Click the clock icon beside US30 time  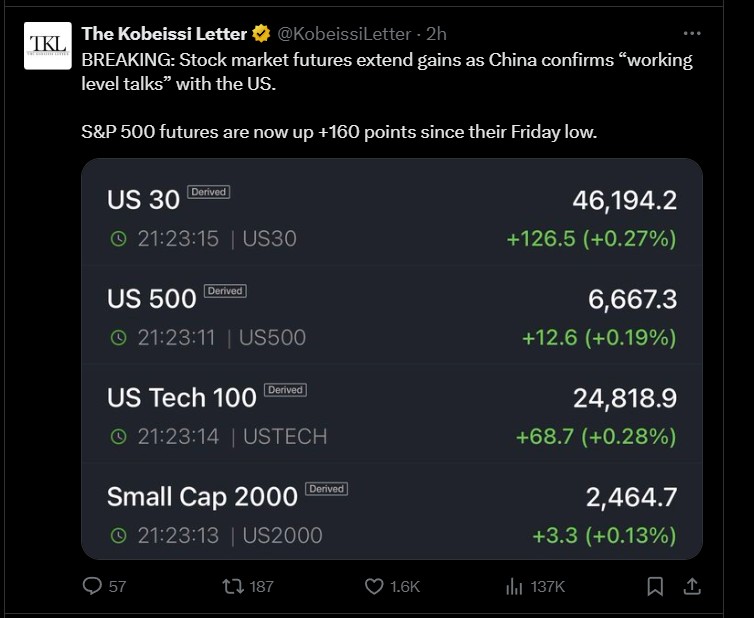click(x=118, y=239)
